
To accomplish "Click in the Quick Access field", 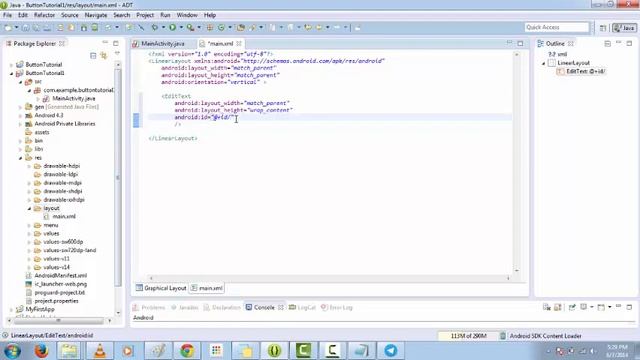I will coord(557,27).
